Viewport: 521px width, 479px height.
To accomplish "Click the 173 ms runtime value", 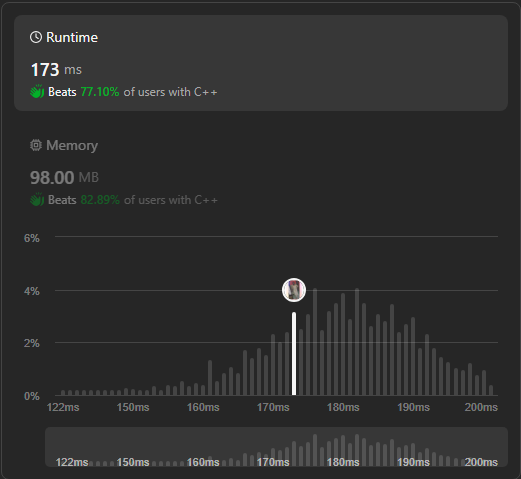I will pos(56,70).
